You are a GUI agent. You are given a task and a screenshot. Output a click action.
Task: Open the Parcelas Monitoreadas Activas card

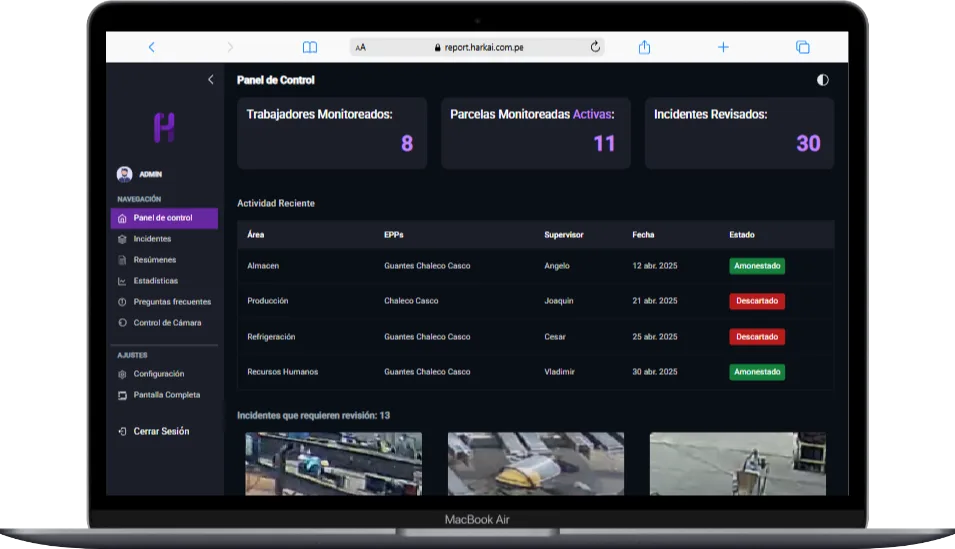pyautogui.click(x=536, y=133)
